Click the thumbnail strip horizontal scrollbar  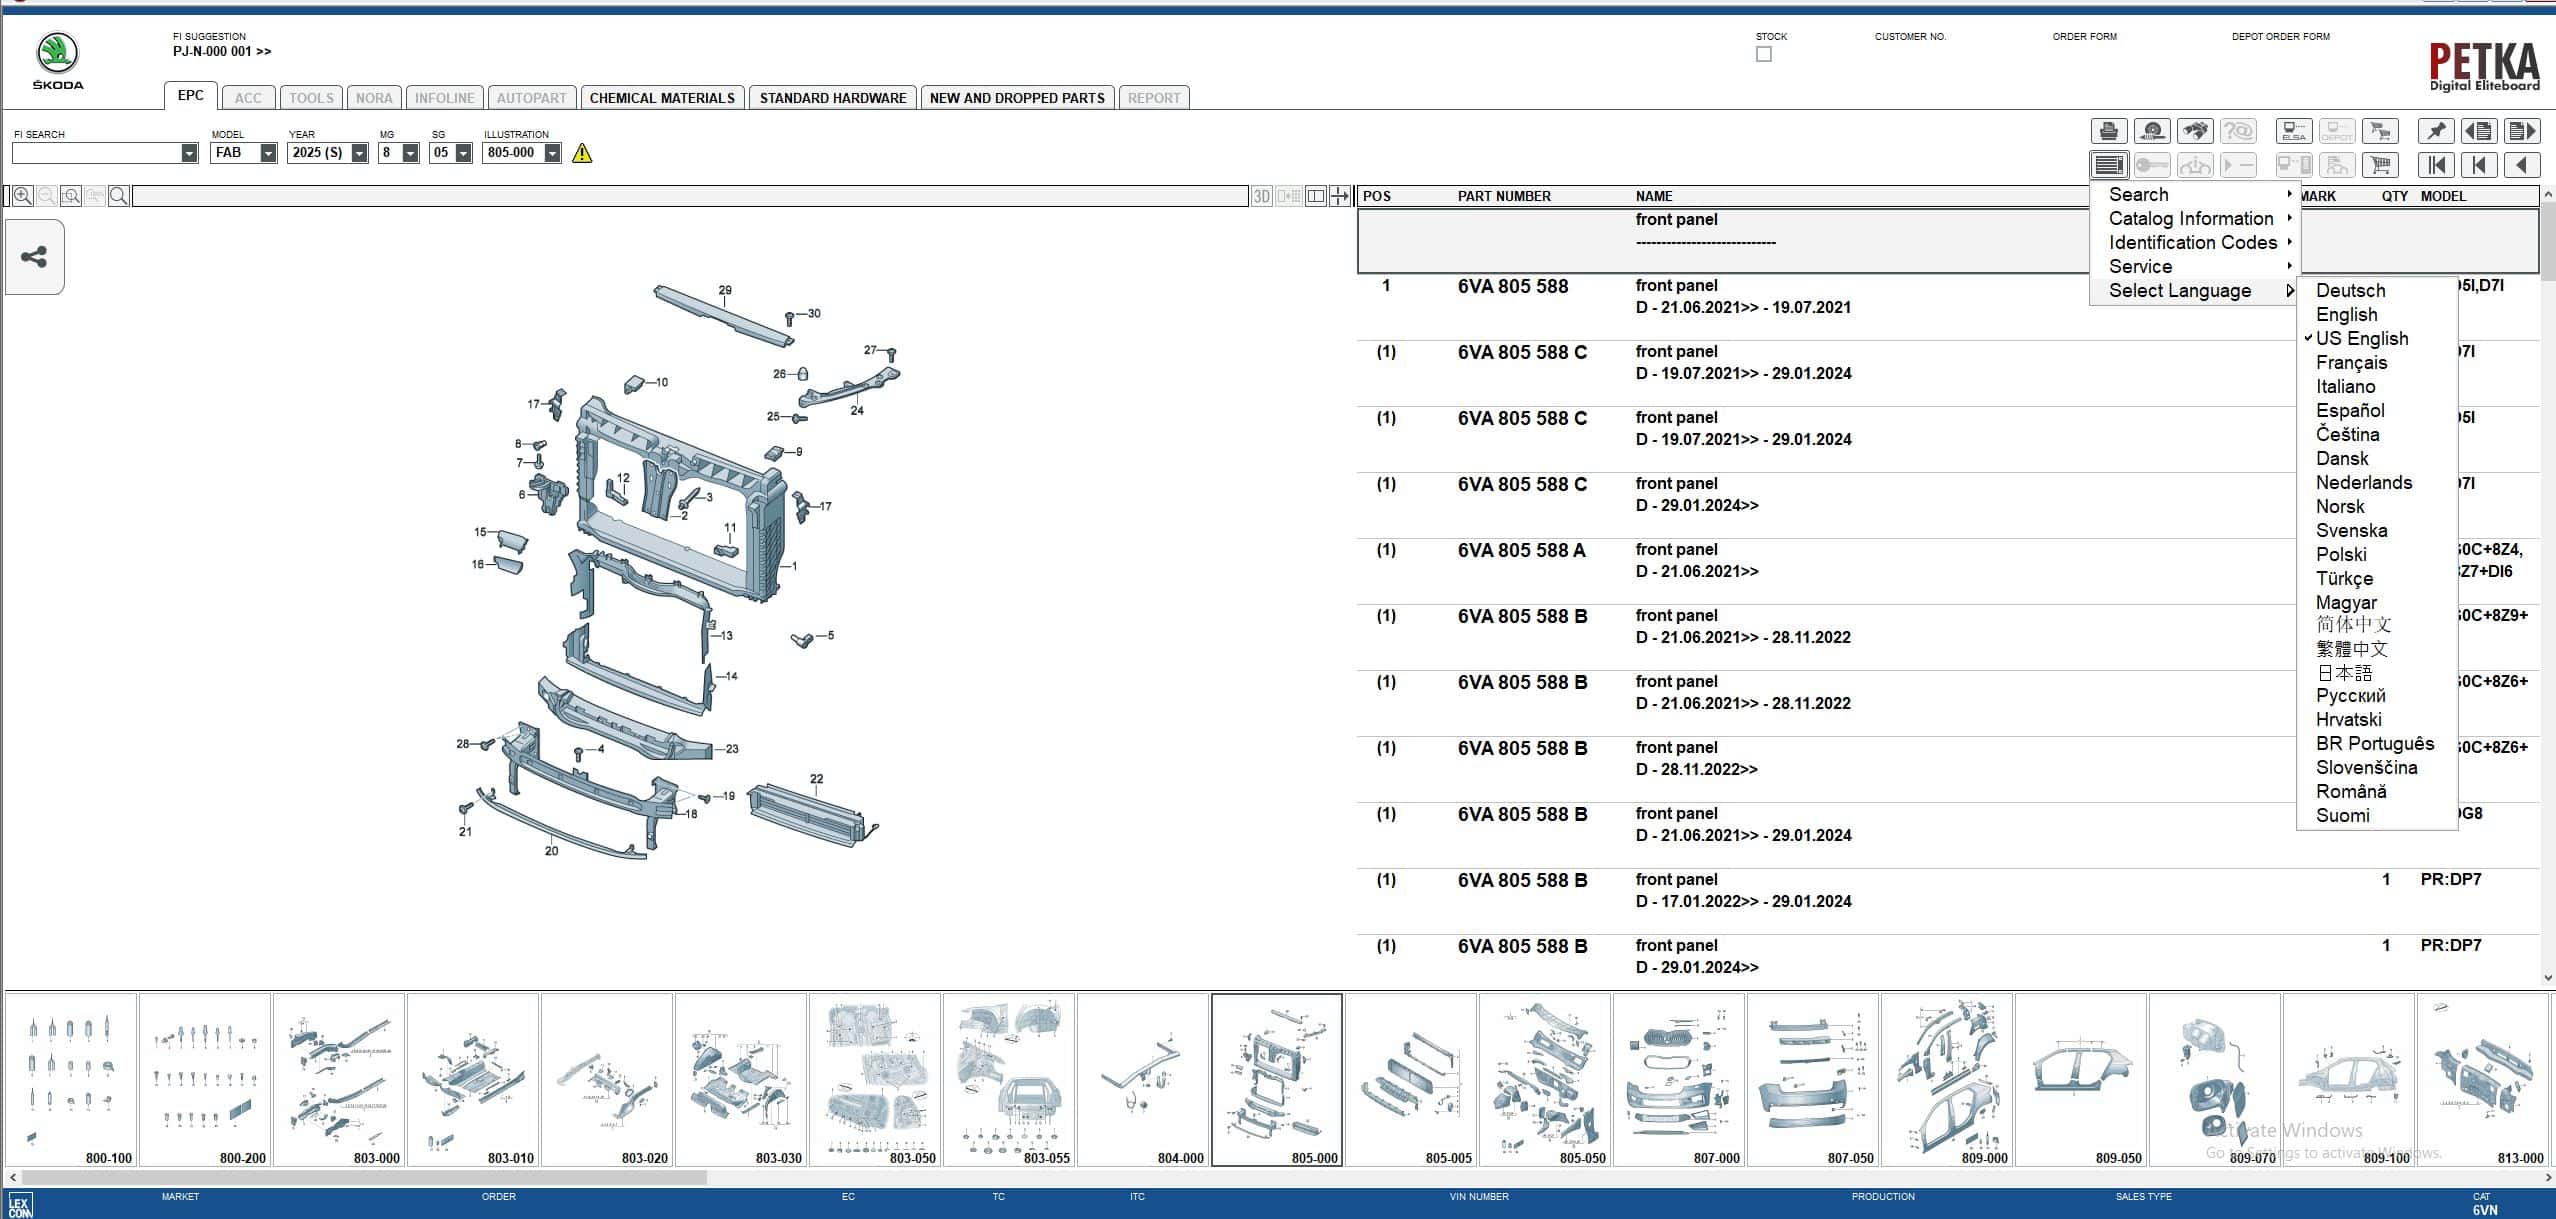365,1178
